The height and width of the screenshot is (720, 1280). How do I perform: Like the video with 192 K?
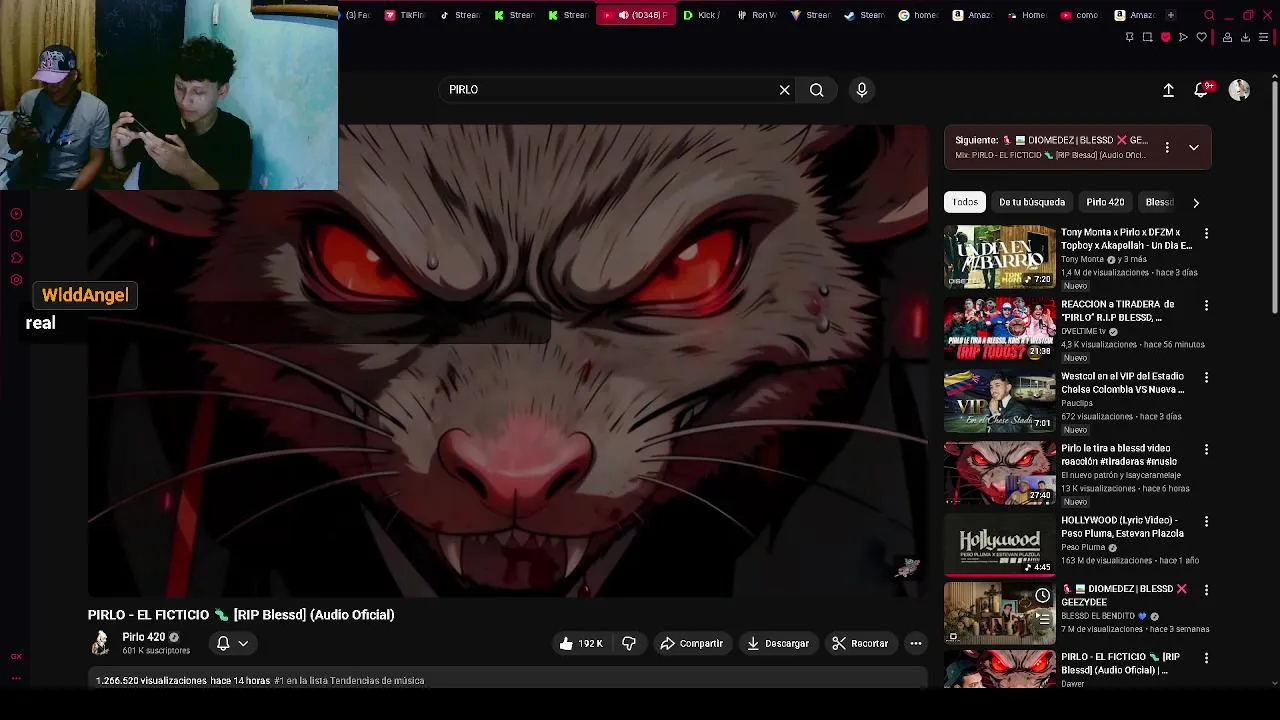pos(581,644)
